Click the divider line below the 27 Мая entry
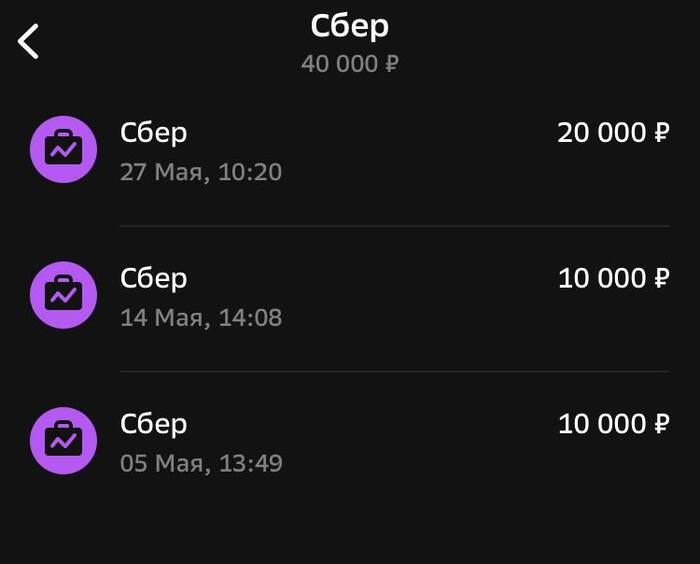 (x=394, y=226)
